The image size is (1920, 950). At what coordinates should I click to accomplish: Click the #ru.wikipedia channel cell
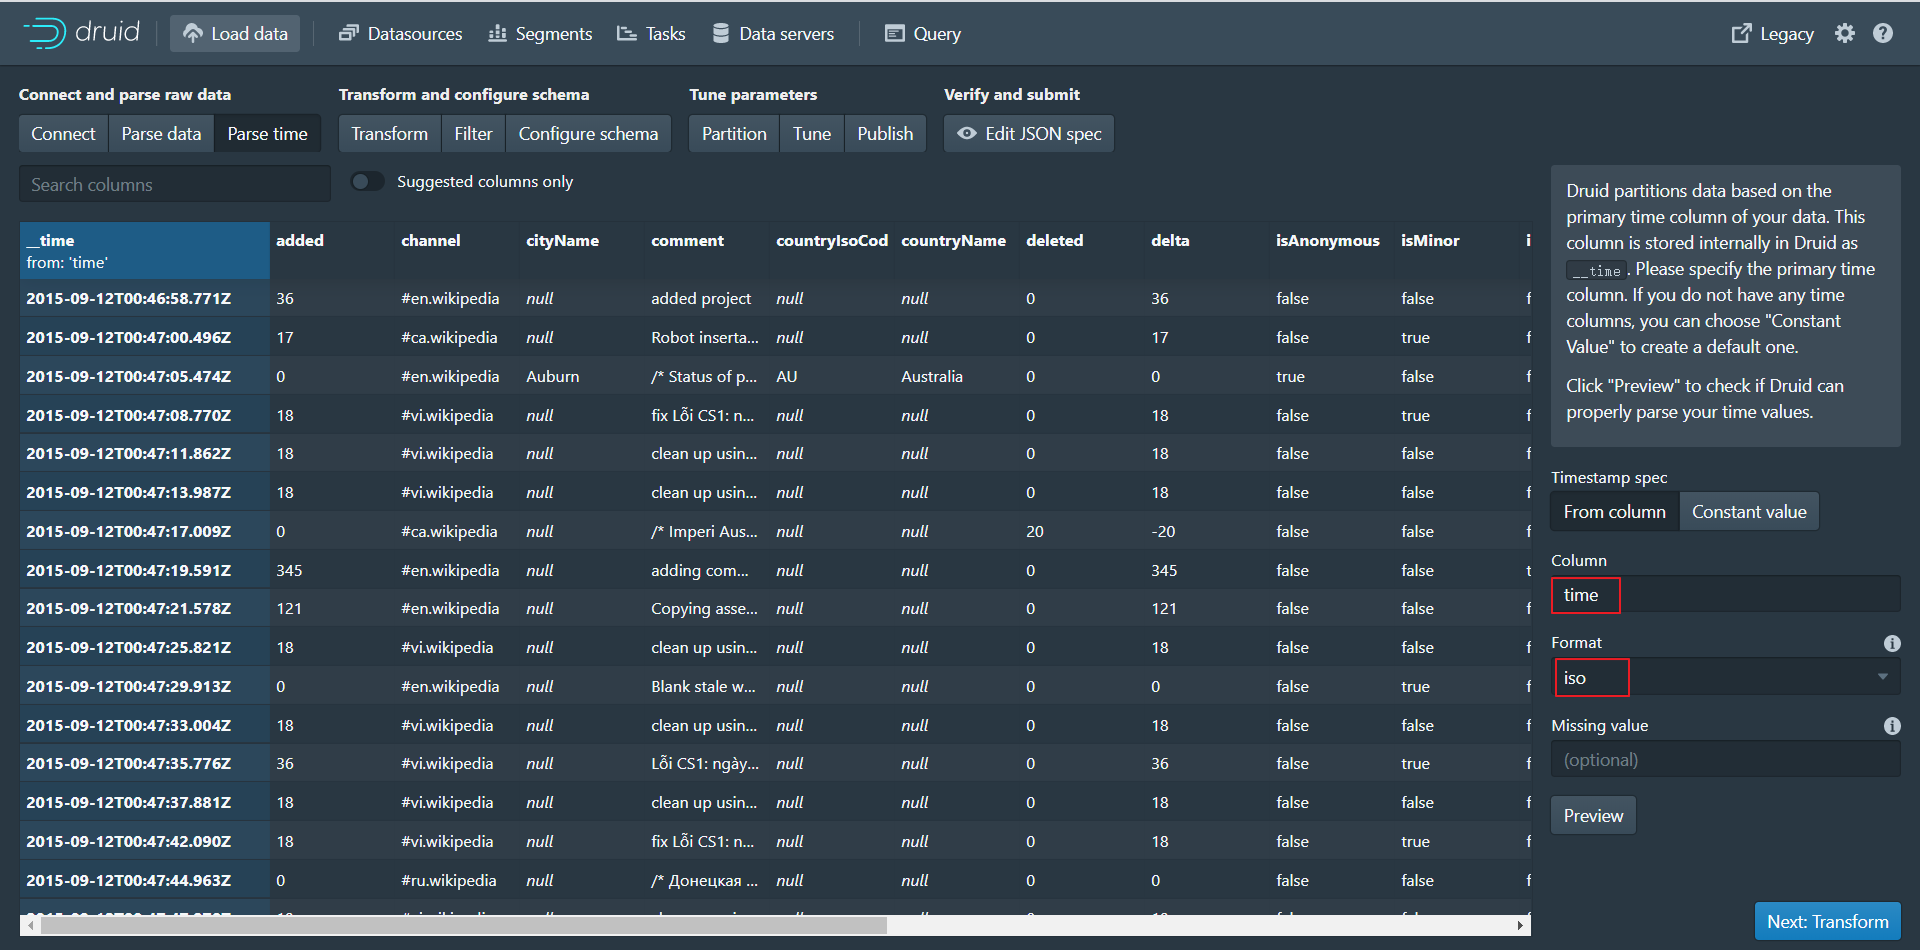click(x=457, y=880)
